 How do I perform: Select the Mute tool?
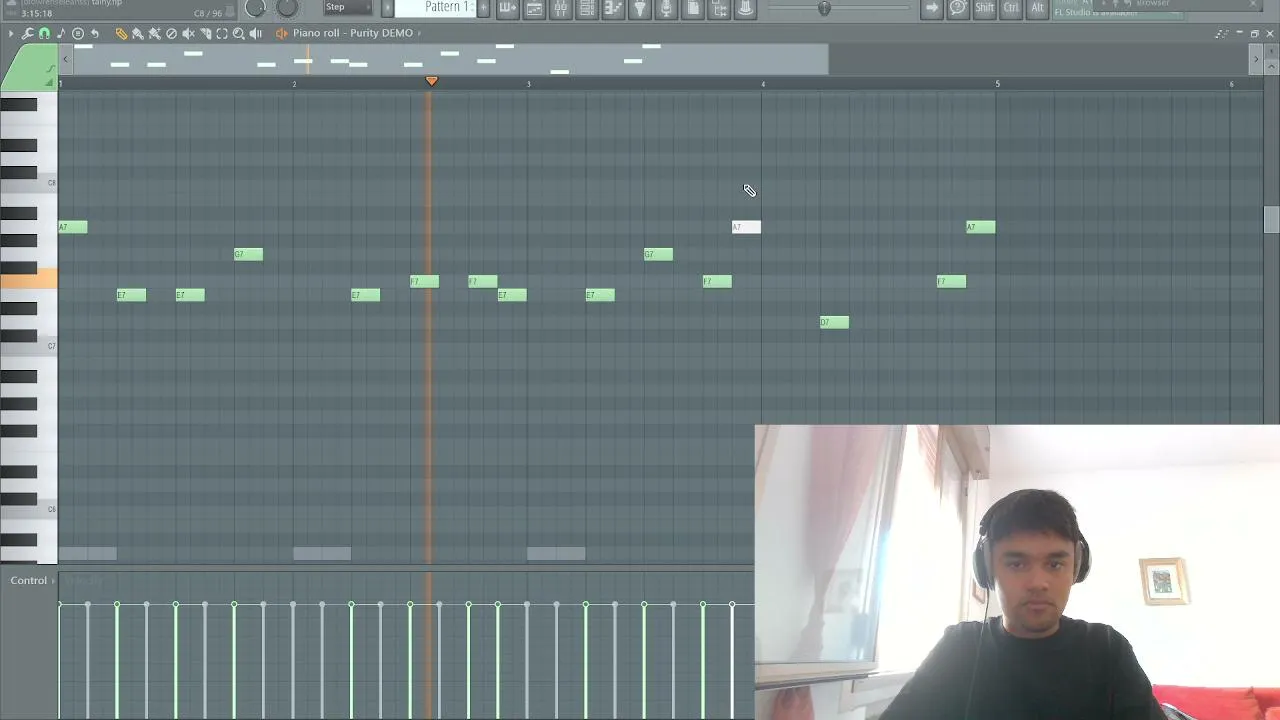pyautogui.click(x=188, y=33)
